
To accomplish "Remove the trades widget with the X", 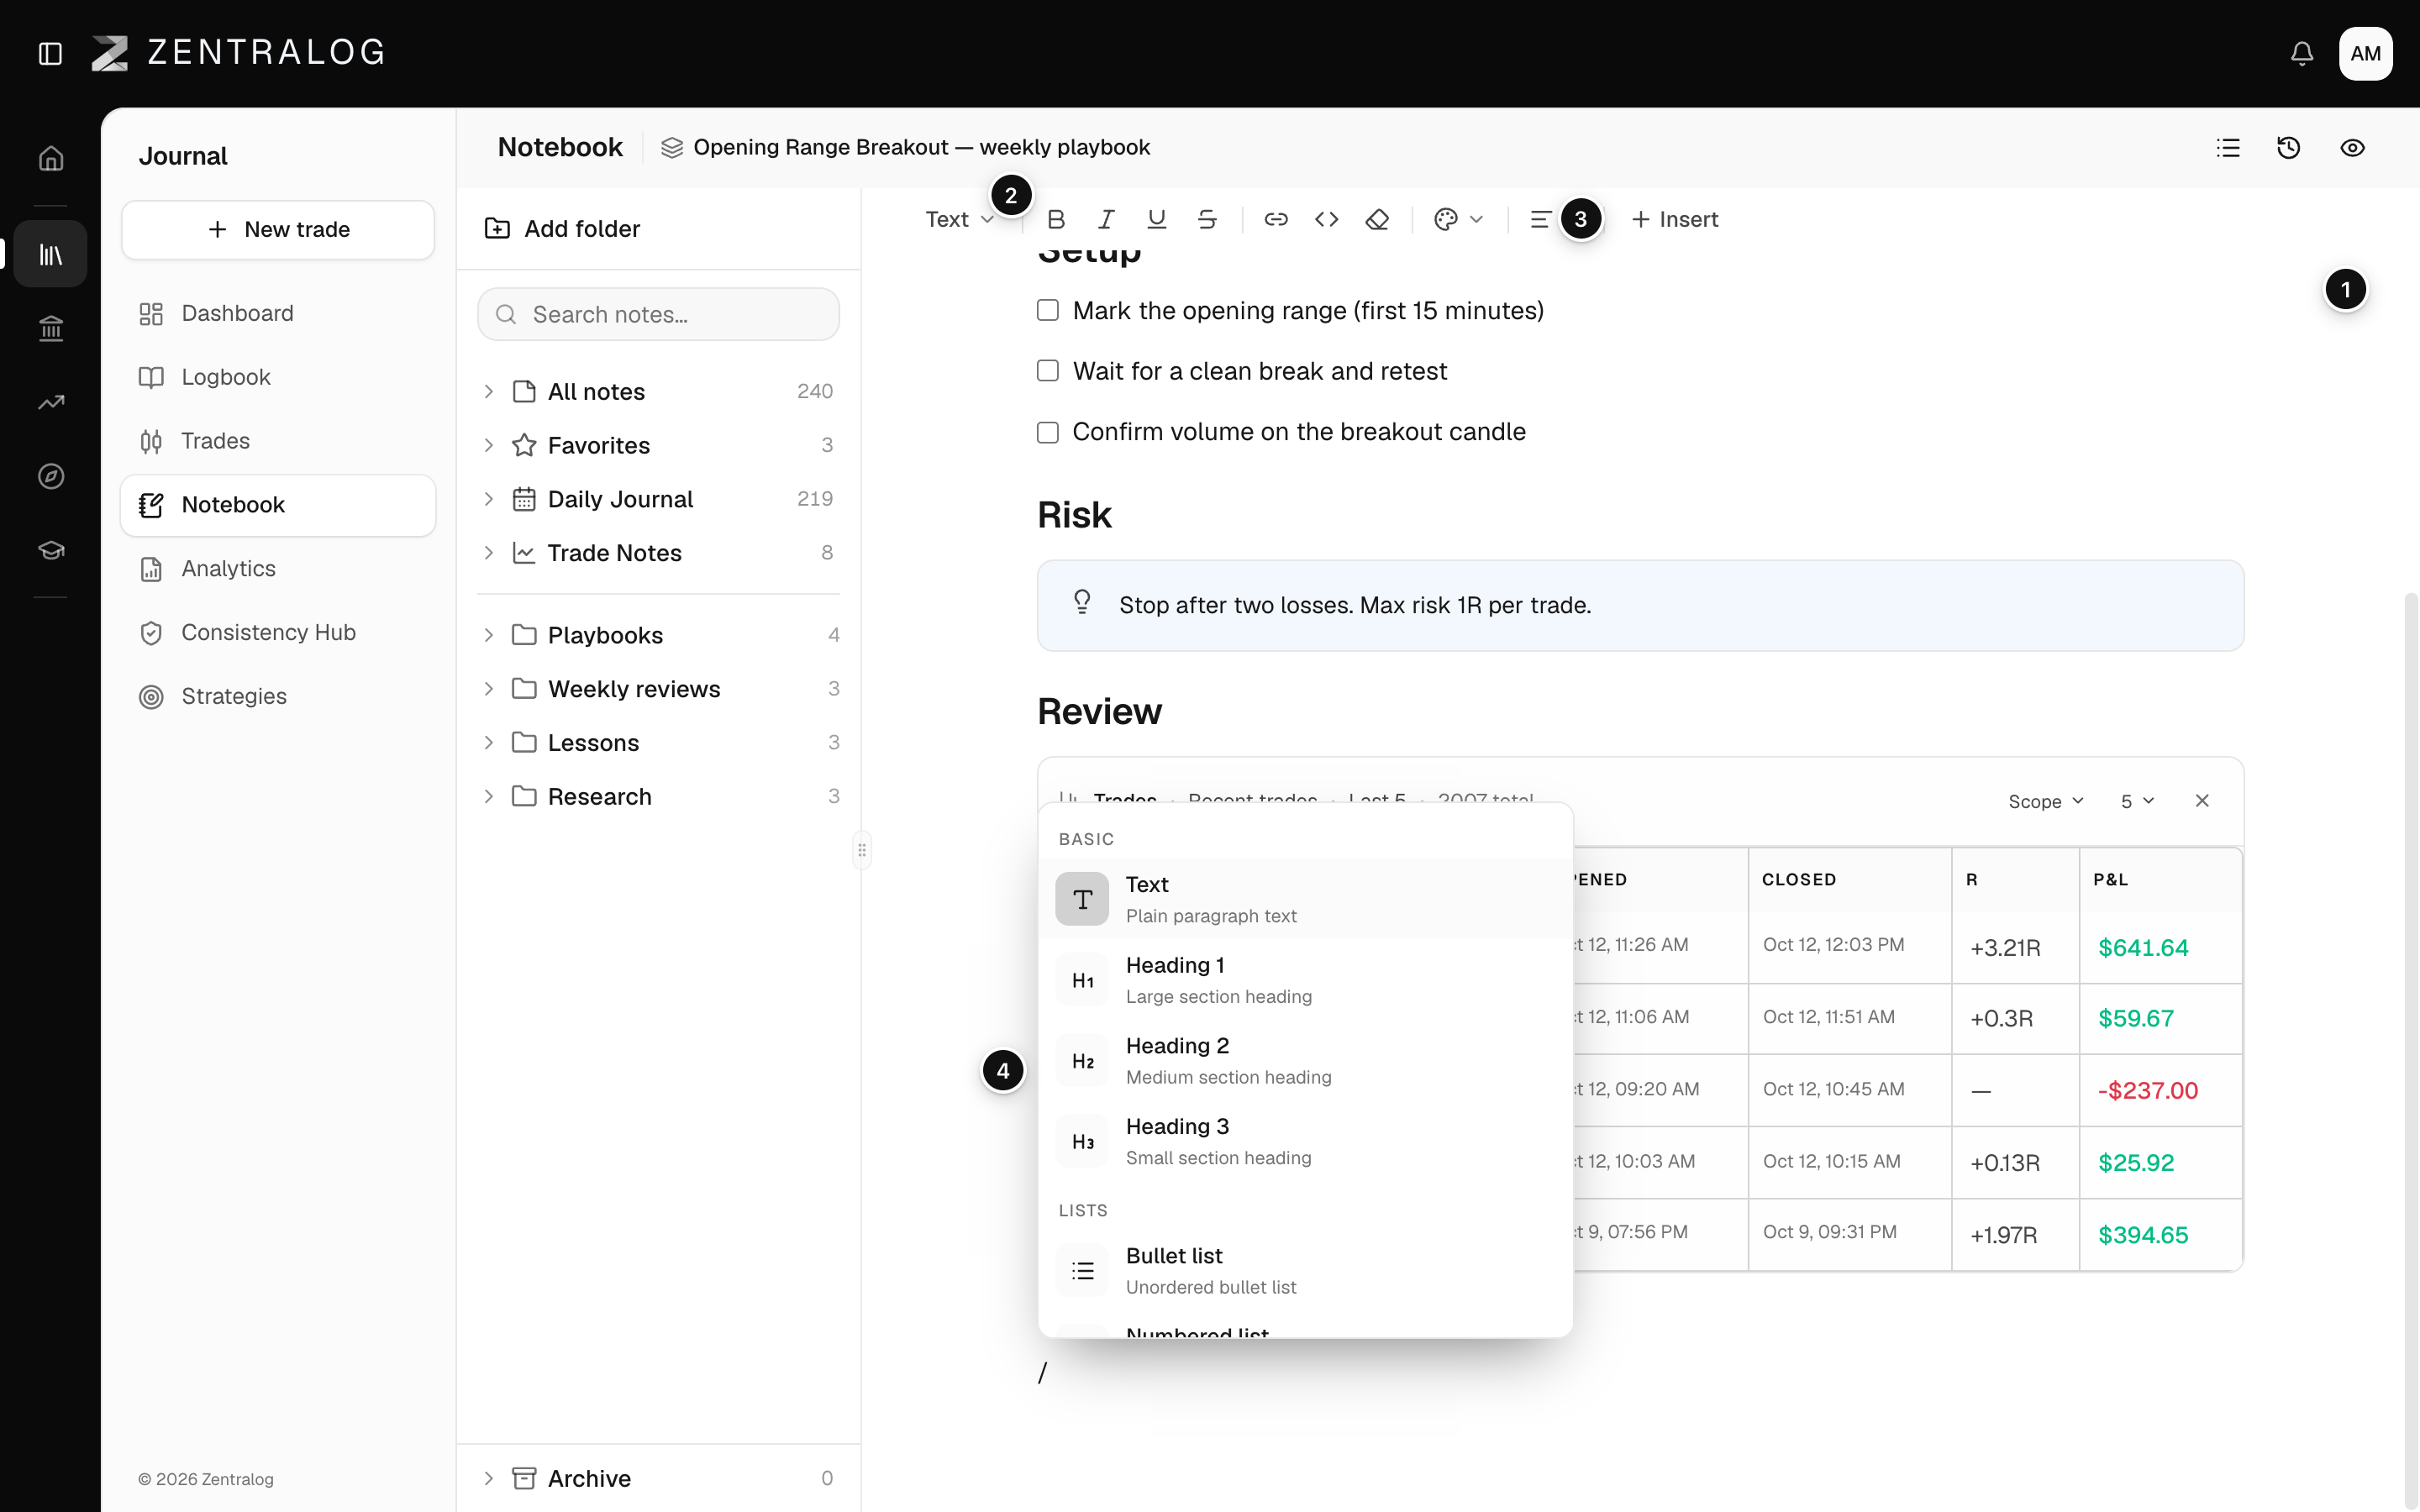I will tap(2202, 801).
